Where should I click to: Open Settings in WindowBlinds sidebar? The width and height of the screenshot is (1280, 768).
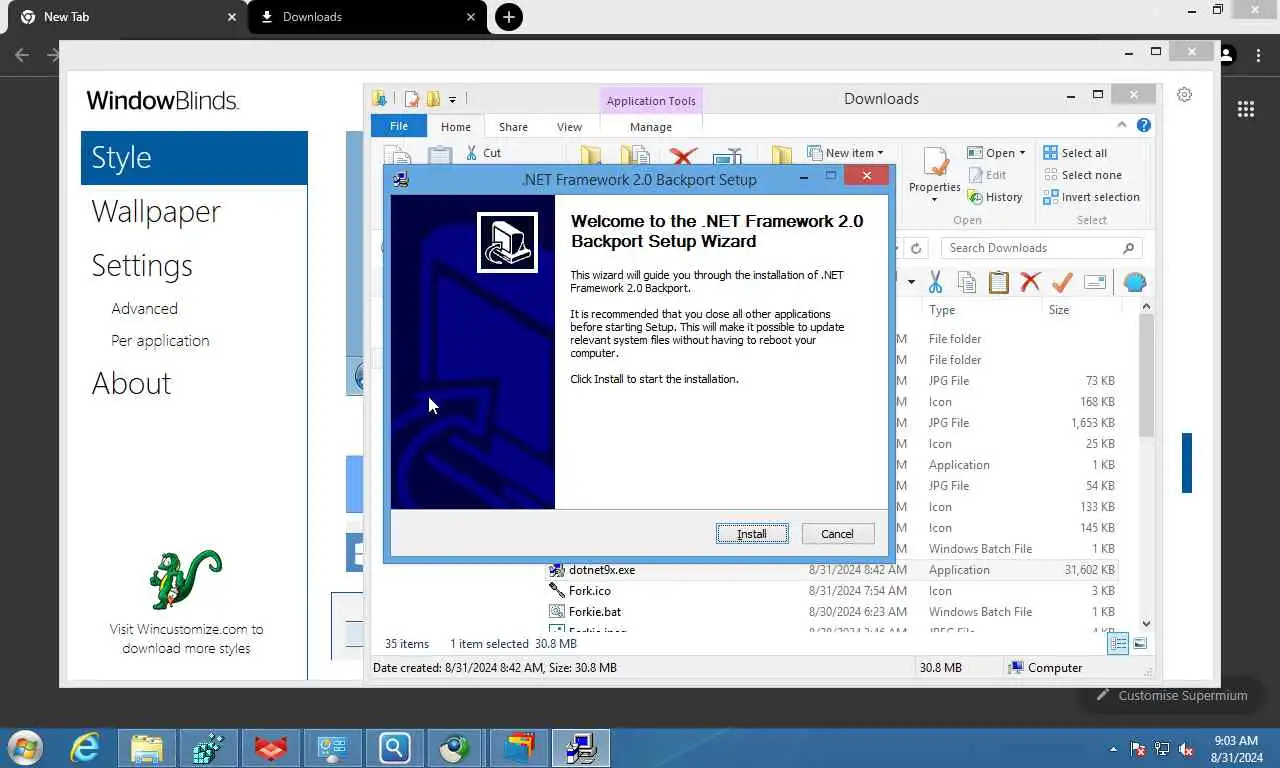tap(142, 266)
